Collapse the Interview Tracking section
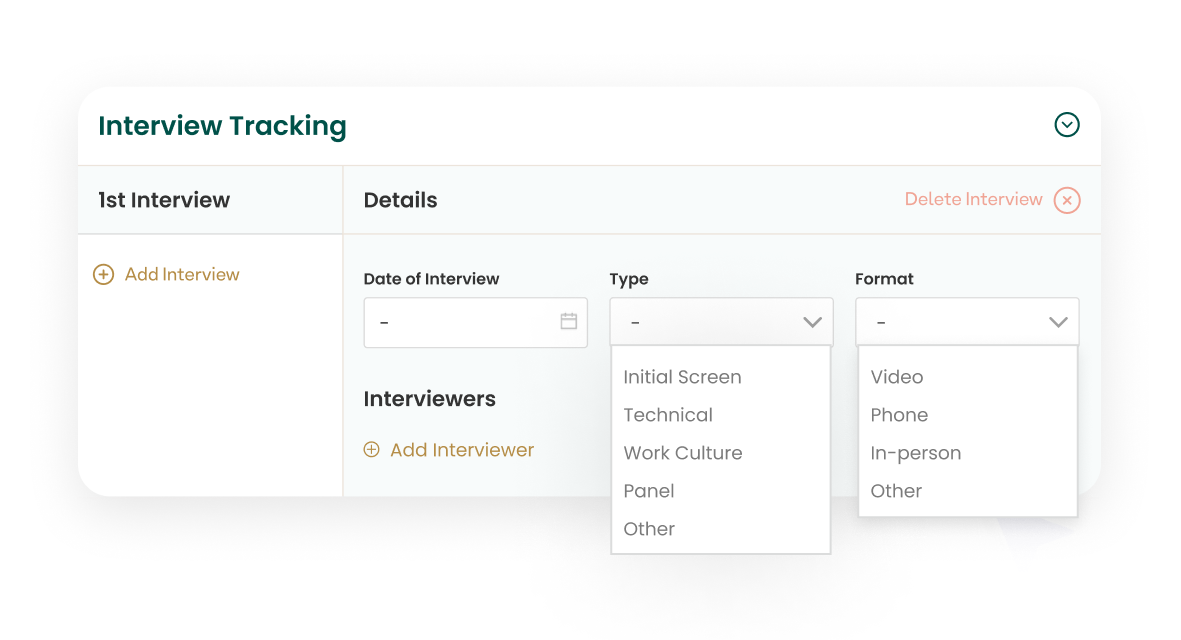Viewport: 1181px width, 640px height. coord(1066,125)
